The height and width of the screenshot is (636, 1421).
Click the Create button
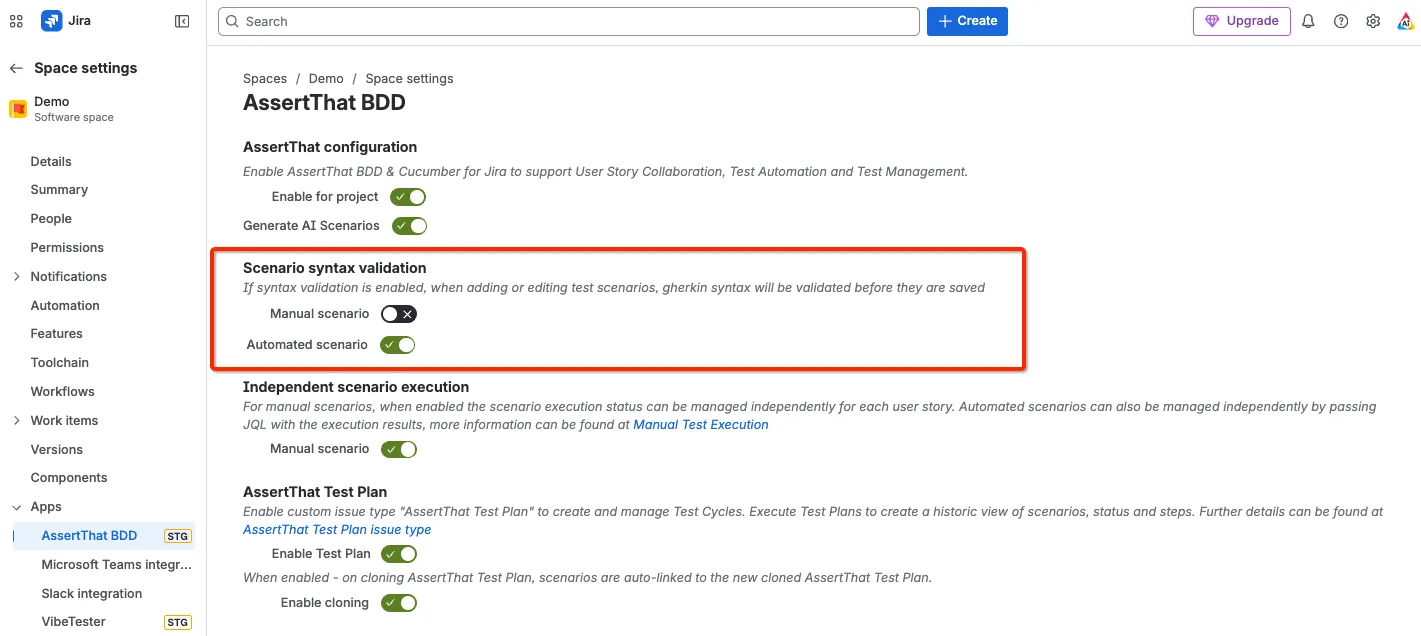[967, 21]
